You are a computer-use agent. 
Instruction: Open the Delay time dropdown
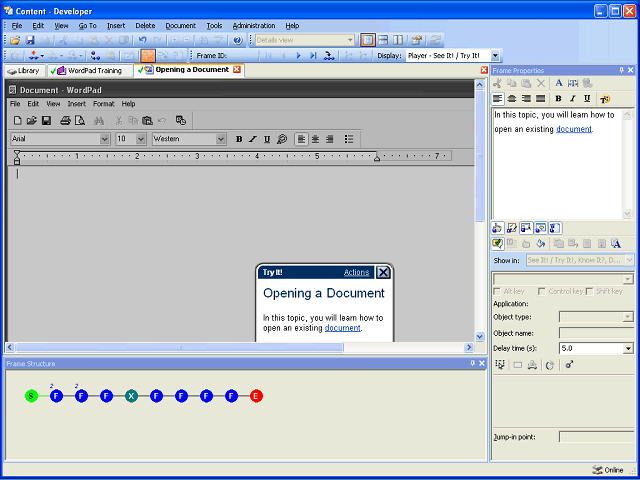628,348
